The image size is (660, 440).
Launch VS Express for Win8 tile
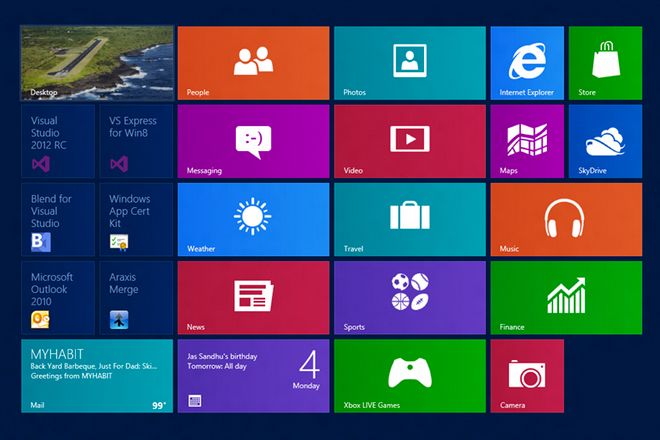click(x=136, y=141)
